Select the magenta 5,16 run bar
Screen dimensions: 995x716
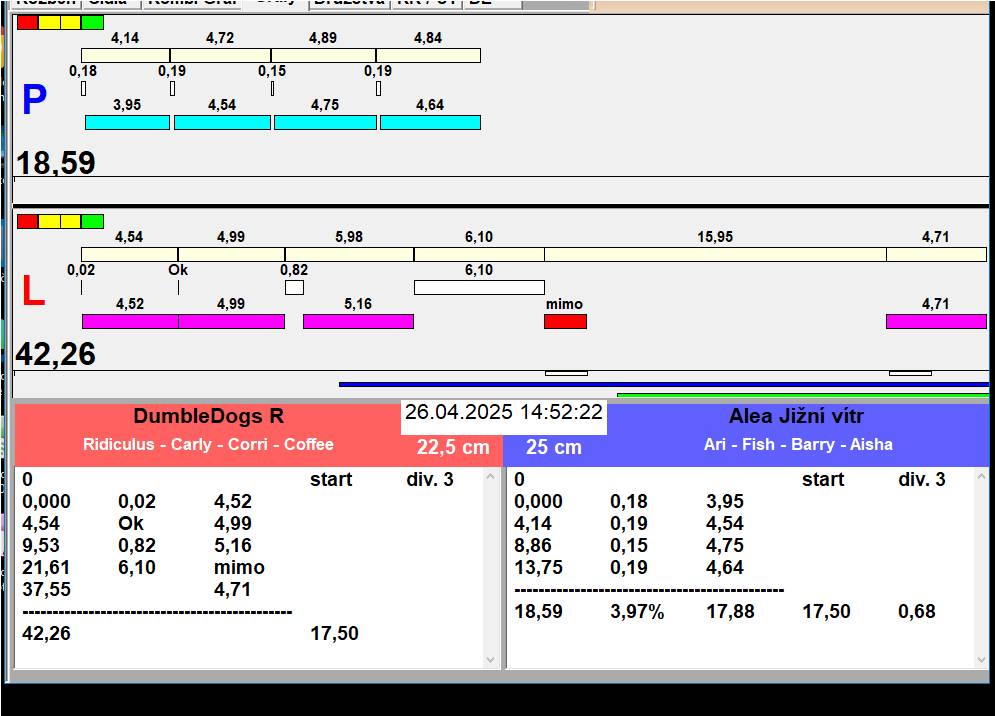[x=358, y=321]
